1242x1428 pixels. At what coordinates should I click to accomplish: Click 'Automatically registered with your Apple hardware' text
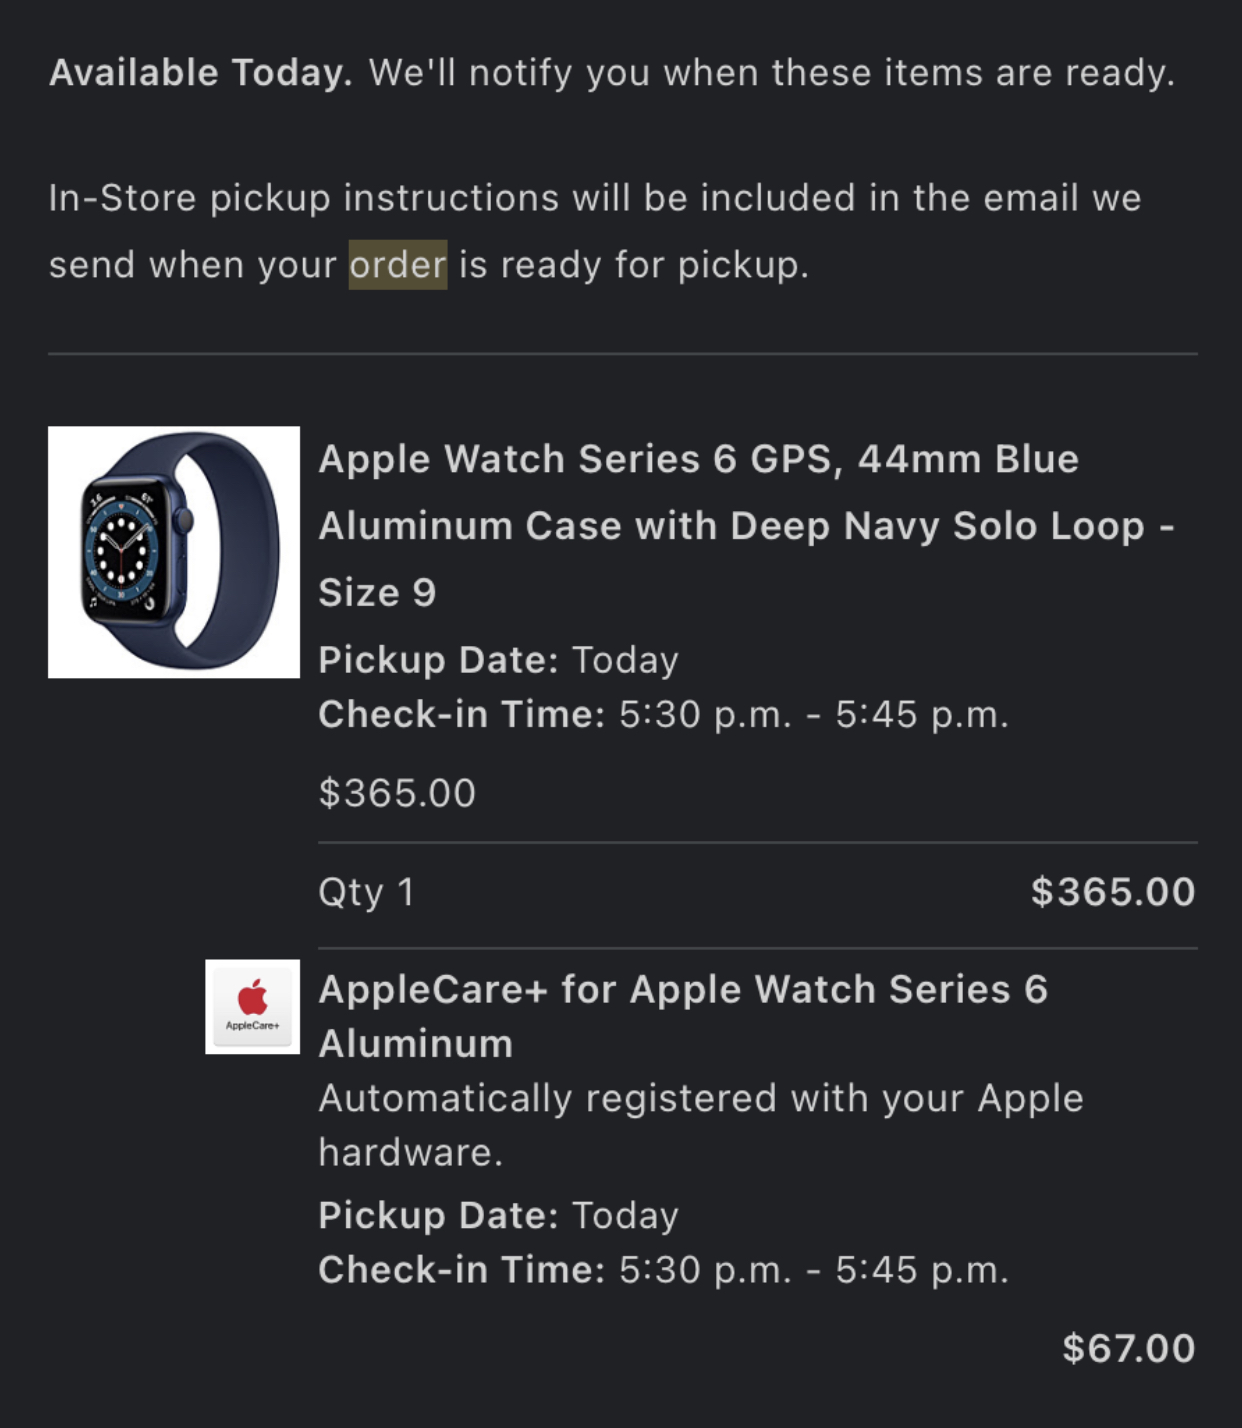coord(701,1125)
